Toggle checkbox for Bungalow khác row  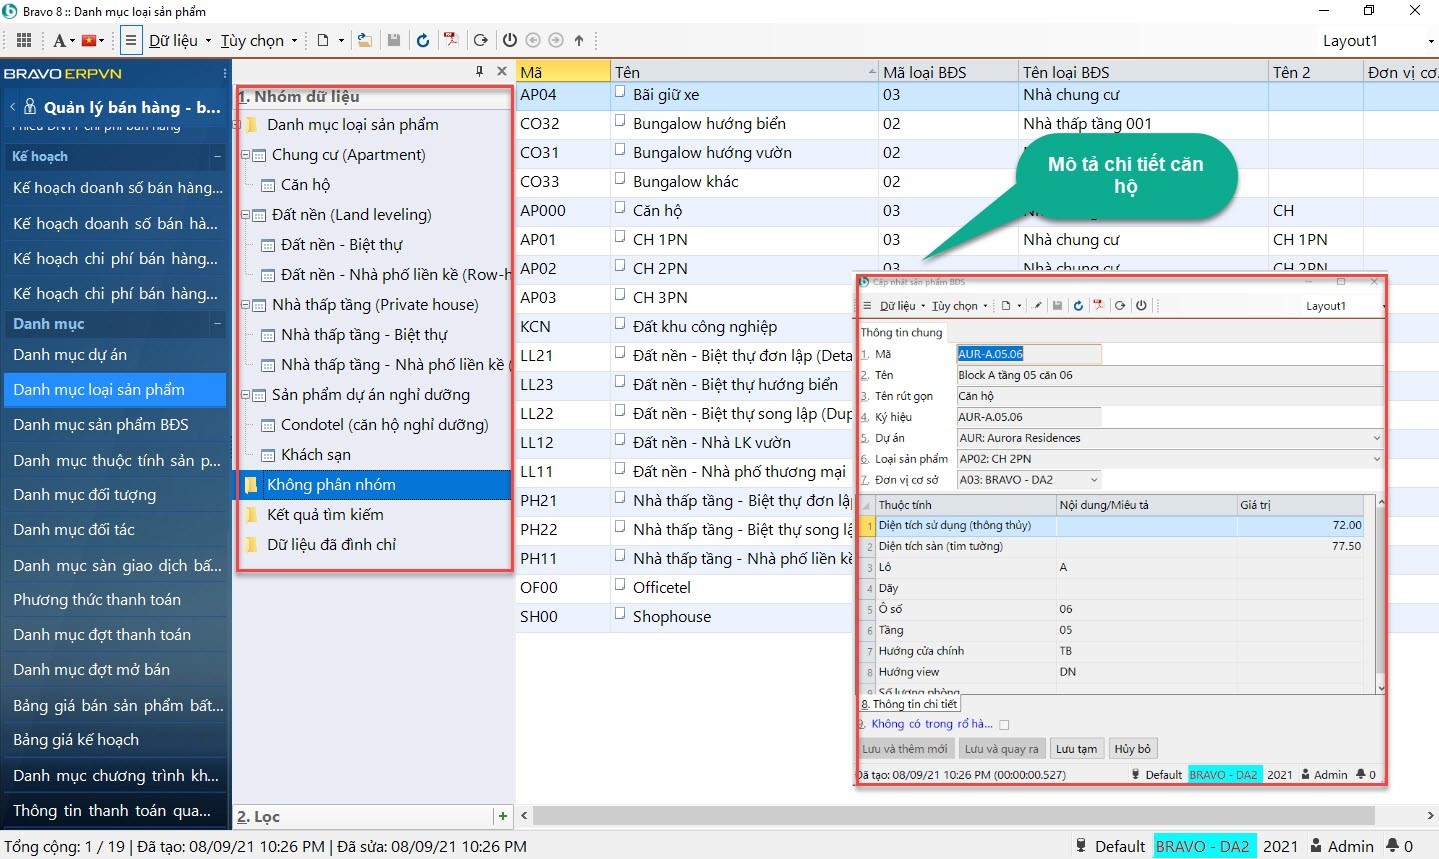(620, 181)
